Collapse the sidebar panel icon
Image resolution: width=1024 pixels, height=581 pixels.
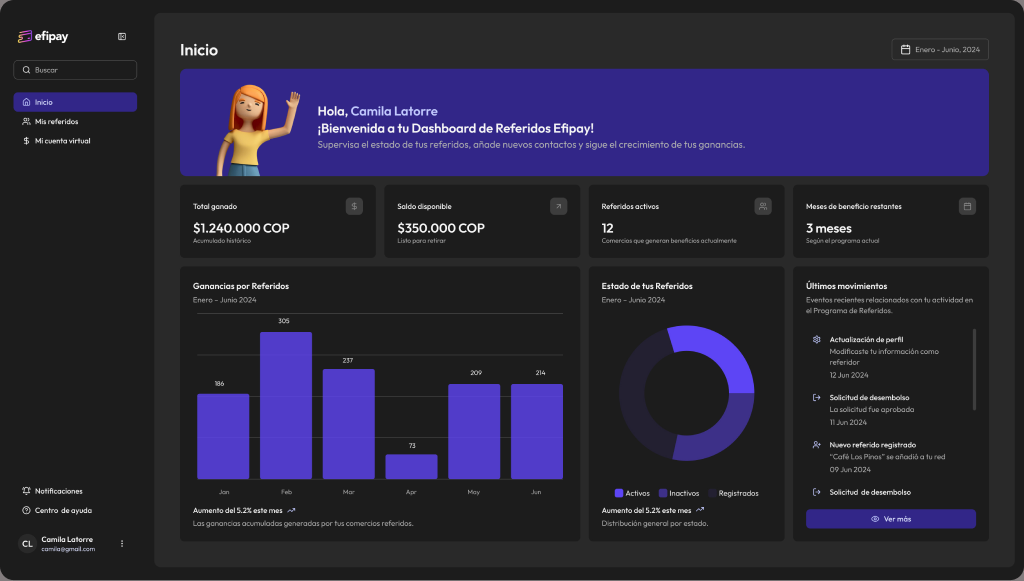pyautogui.click(x=122, y=37)
